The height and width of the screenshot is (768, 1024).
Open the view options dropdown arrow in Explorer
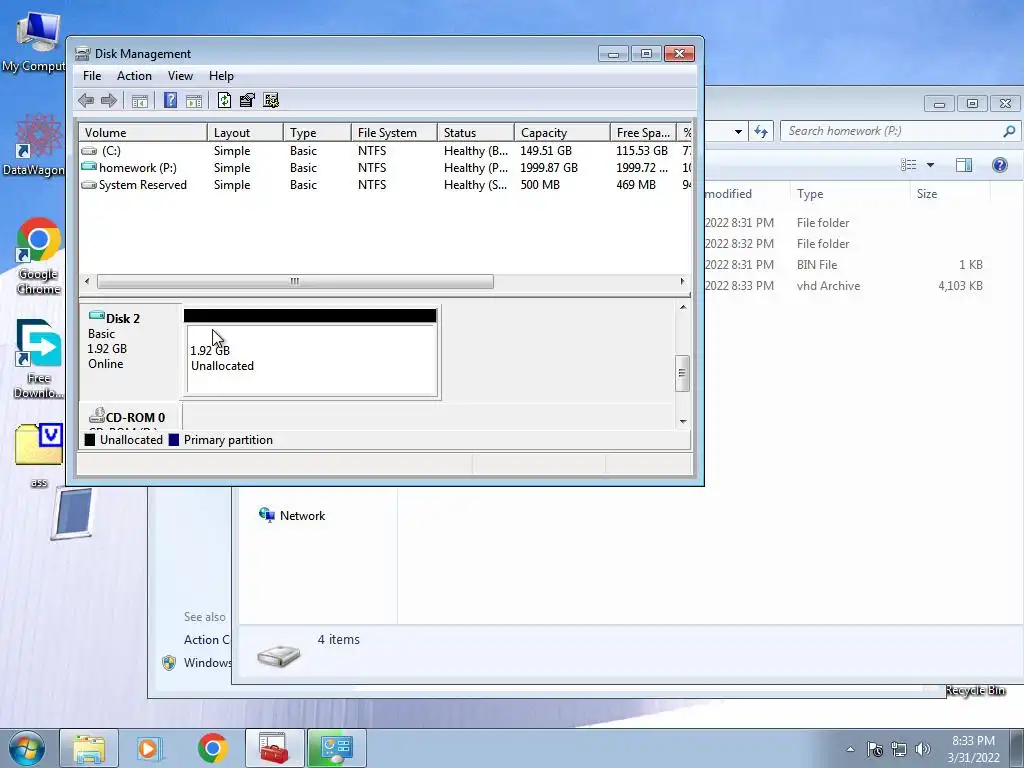930,165
